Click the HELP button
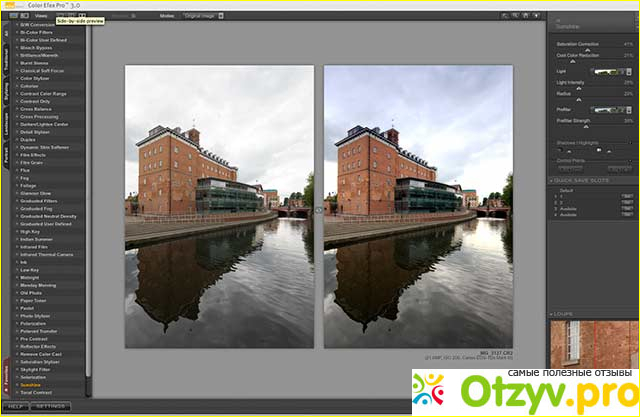This screenshot has height=417, width=640. pos(14,407)
